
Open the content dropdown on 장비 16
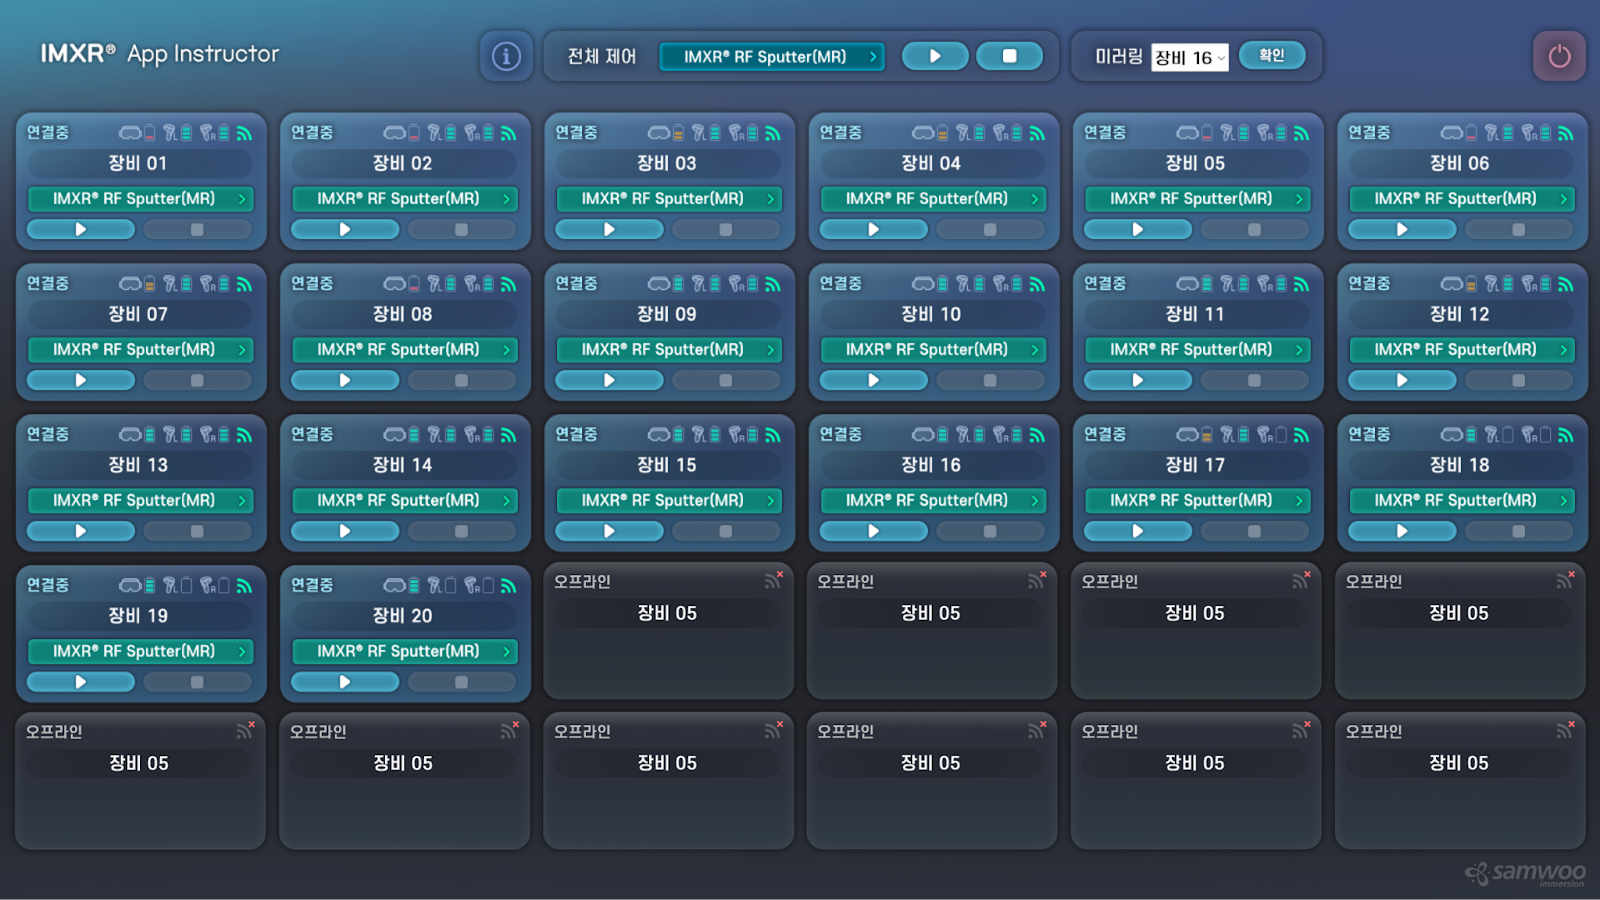[x=933, y=501]
